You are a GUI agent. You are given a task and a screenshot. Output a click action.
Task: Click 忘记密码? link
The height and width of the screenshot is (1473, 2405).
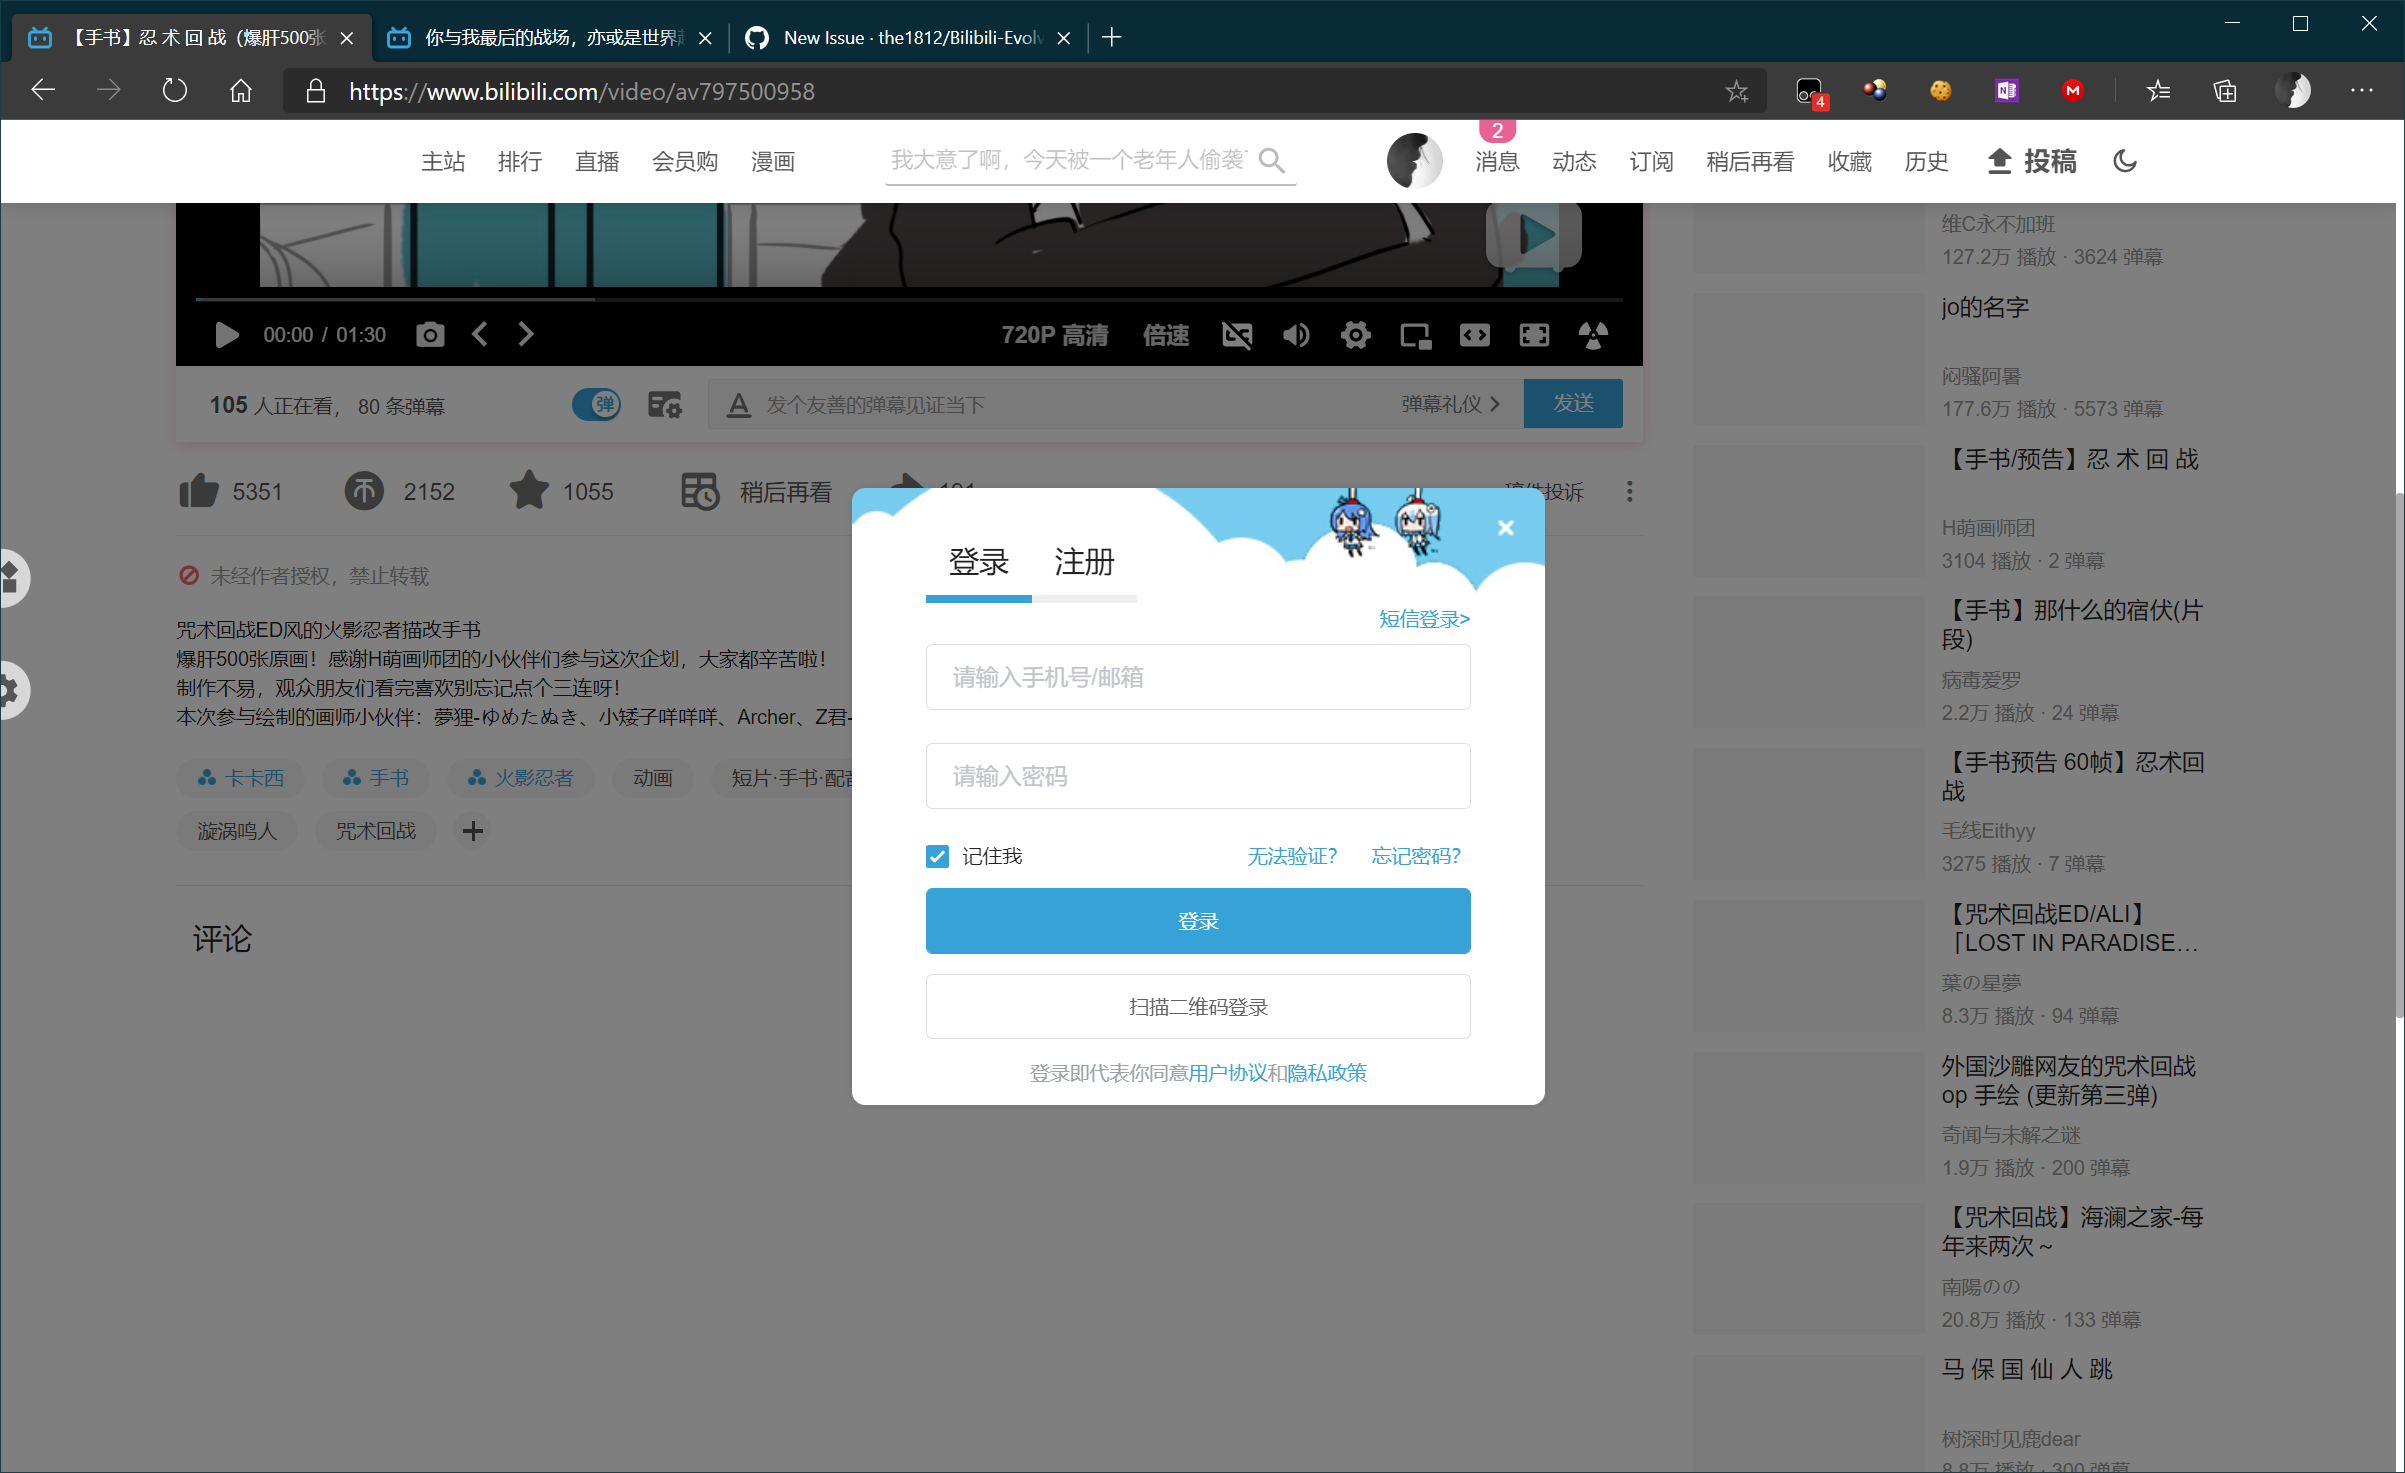pos(1416,856)
